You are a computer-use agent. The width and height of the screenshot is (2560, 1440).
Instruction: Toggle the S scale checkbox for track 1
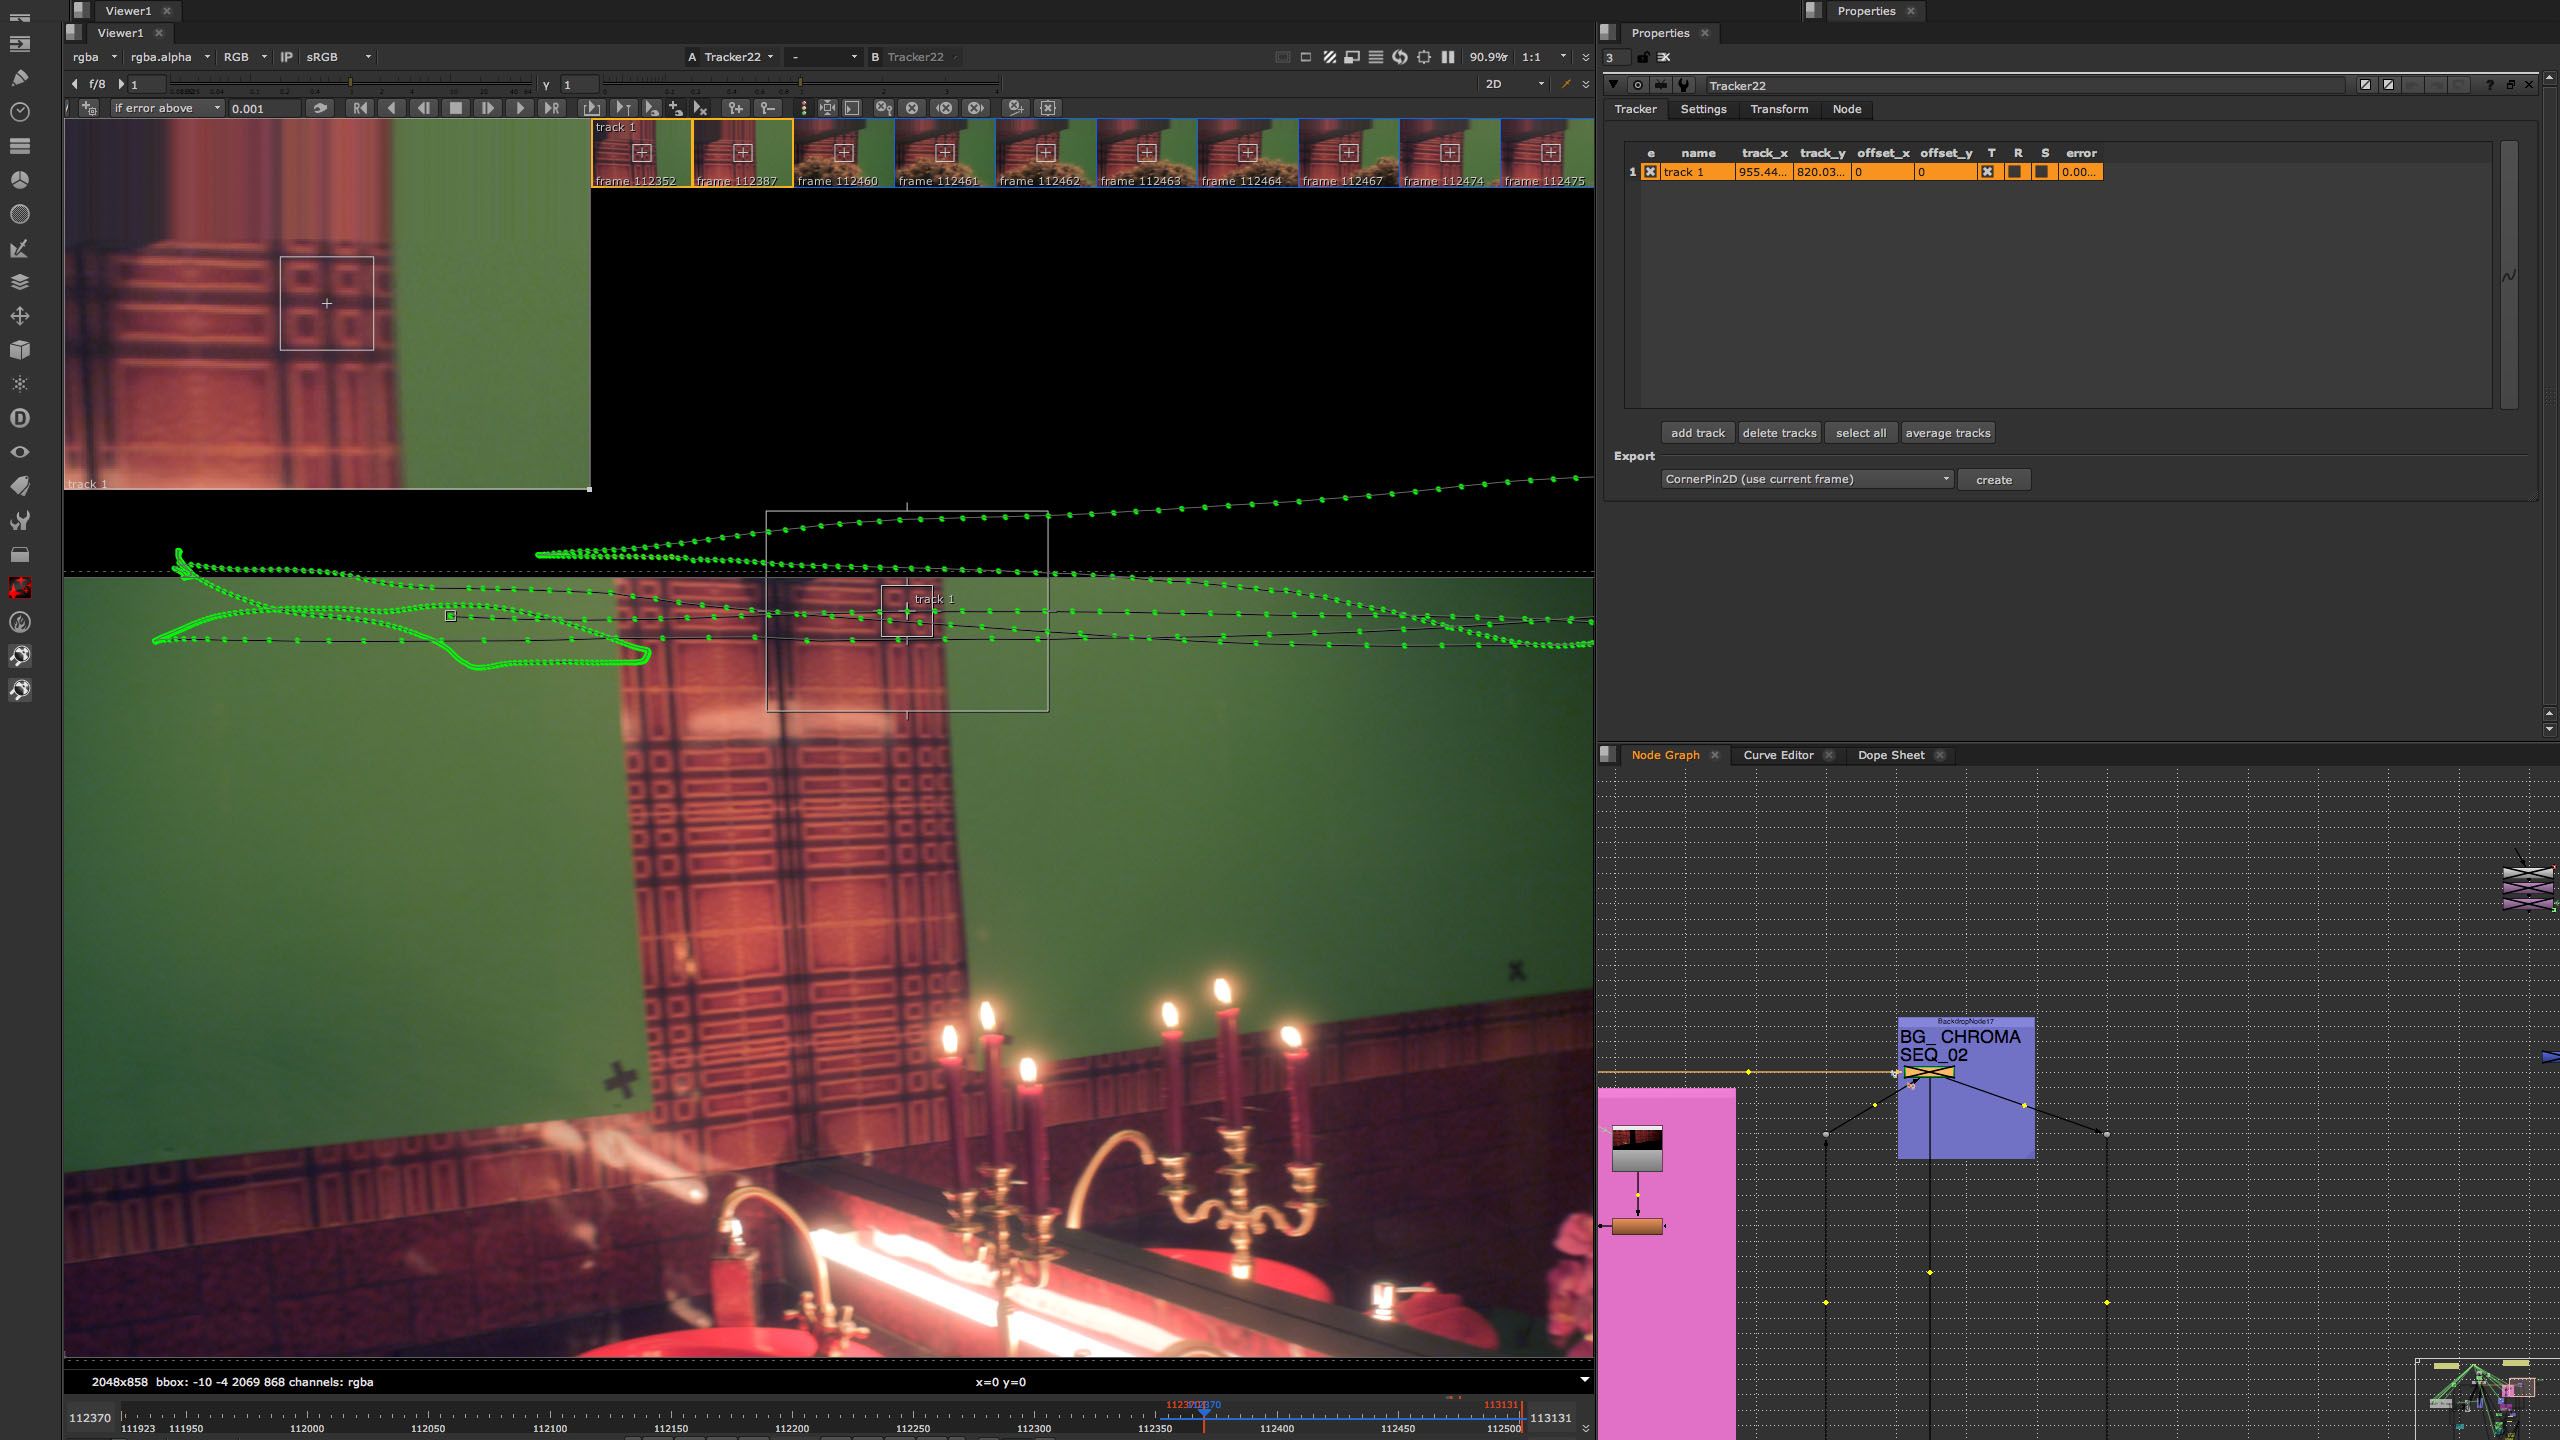tap(2041, 172)
